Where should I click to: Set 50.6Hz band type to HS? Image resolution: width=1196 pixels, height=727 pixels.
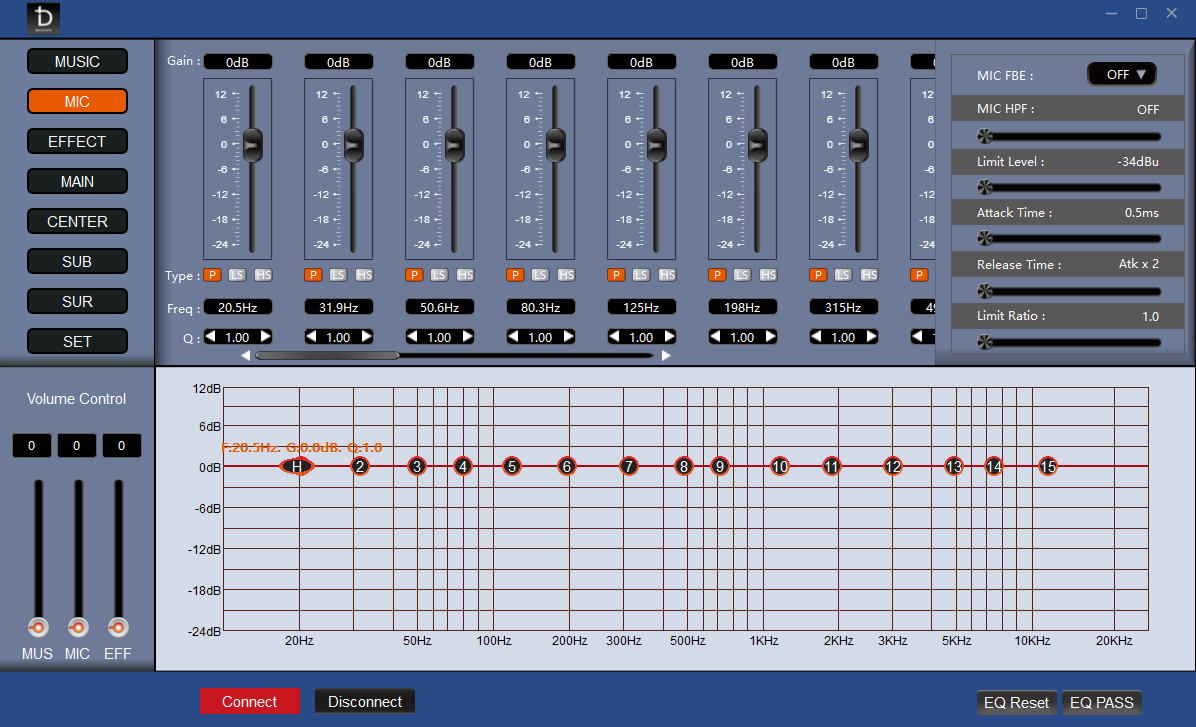click(465, 275)
